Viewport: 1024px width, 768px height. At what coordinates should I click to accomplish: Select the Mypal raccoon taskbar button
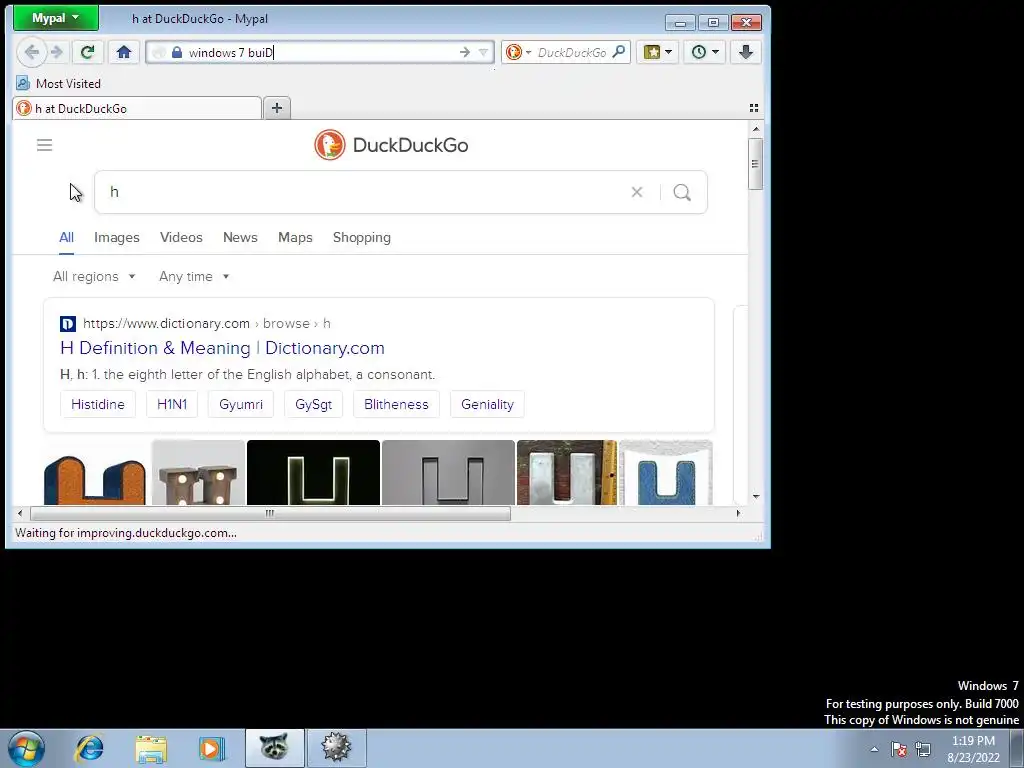(274, 748)
